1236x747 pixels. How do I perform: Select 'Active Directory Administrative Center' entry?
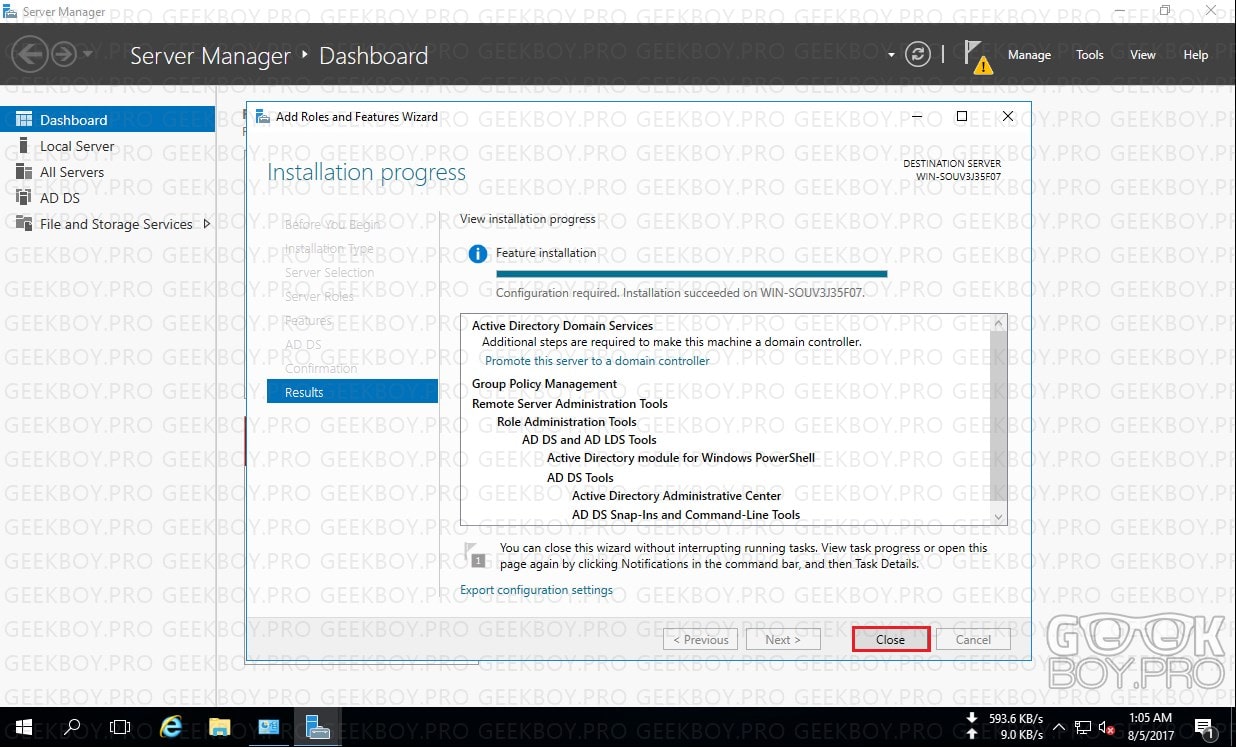(676, 496)
